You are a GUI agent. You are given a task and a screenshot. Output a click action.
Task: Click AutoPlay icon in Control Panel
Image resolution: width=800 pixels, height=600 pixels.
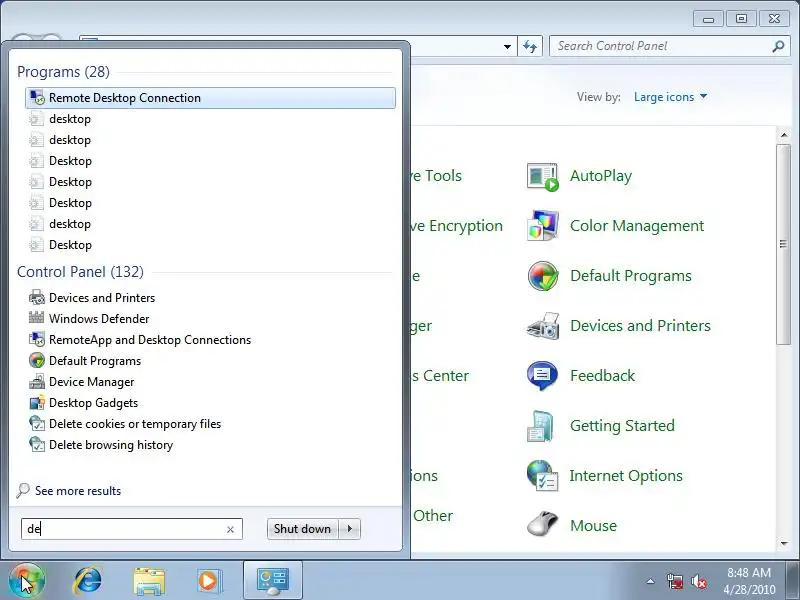point(542,177)
